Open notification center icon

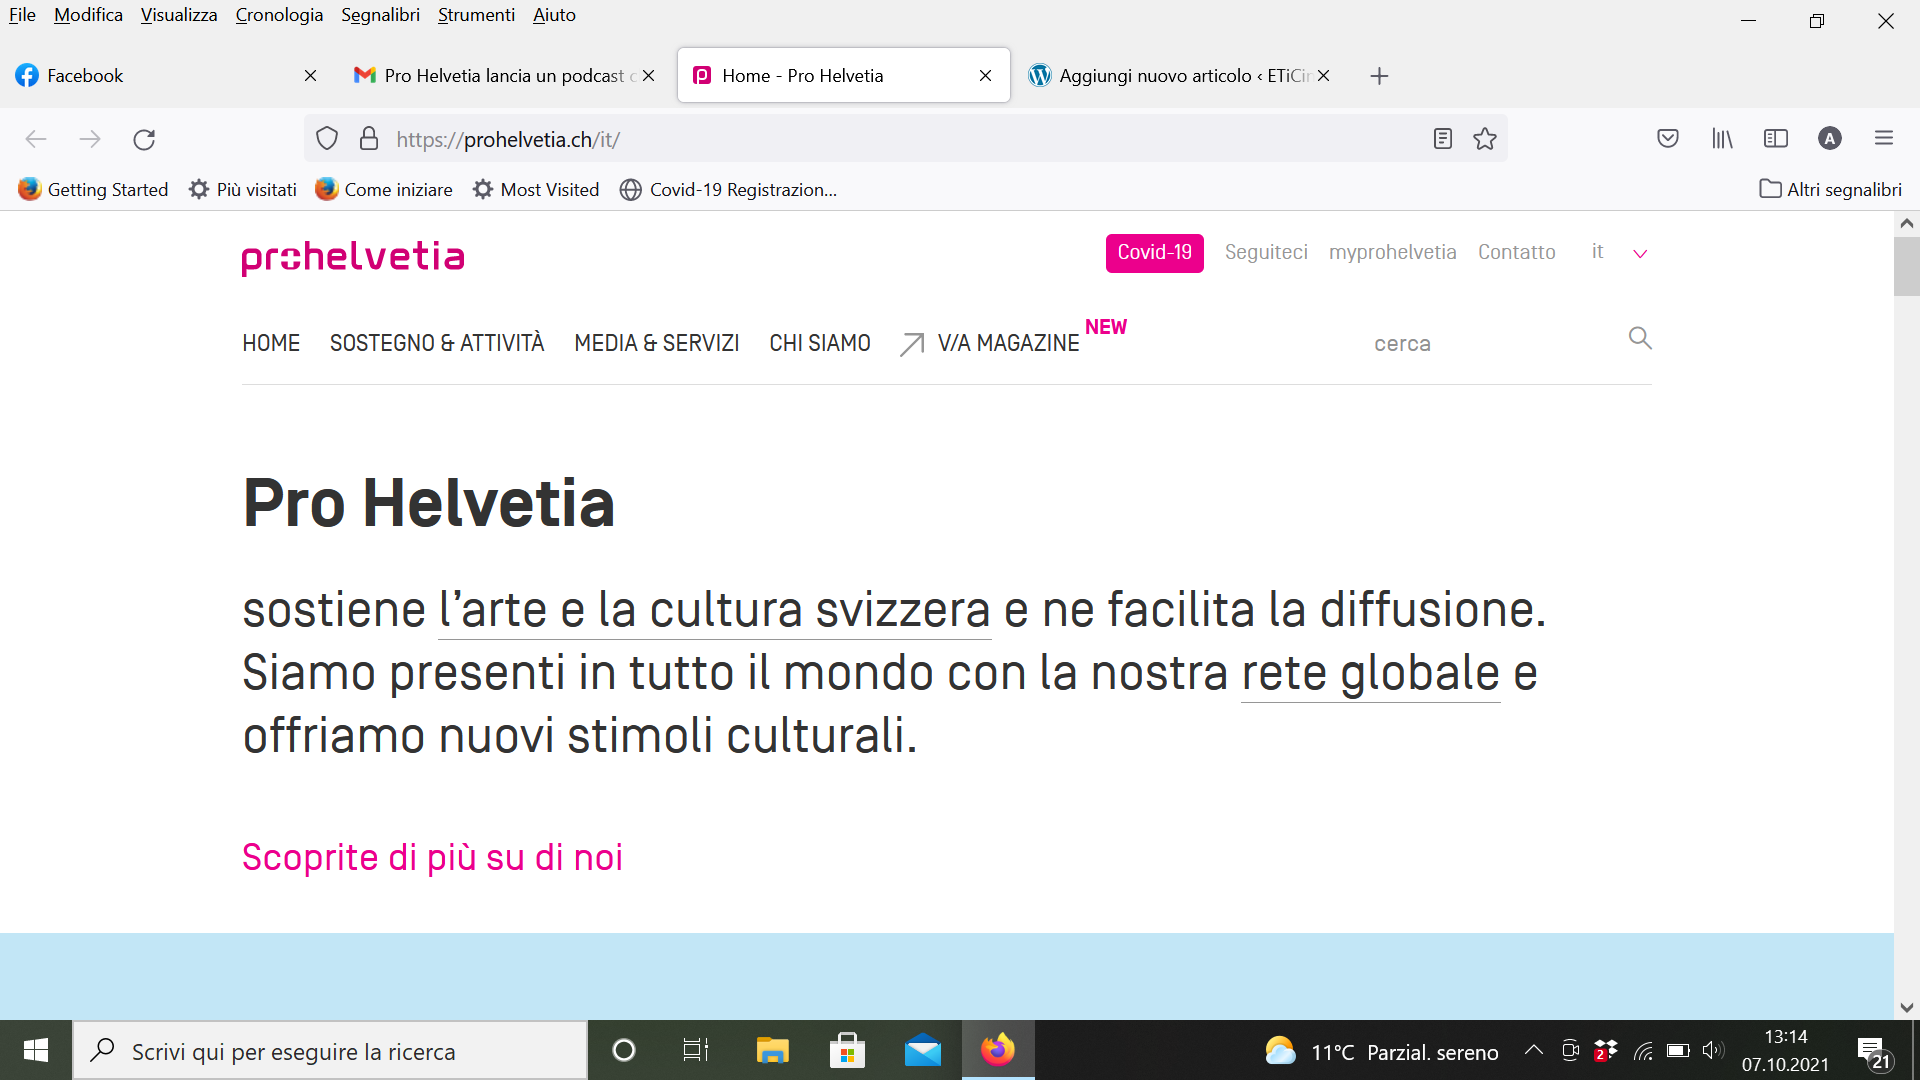(x=1874, y=1052)
